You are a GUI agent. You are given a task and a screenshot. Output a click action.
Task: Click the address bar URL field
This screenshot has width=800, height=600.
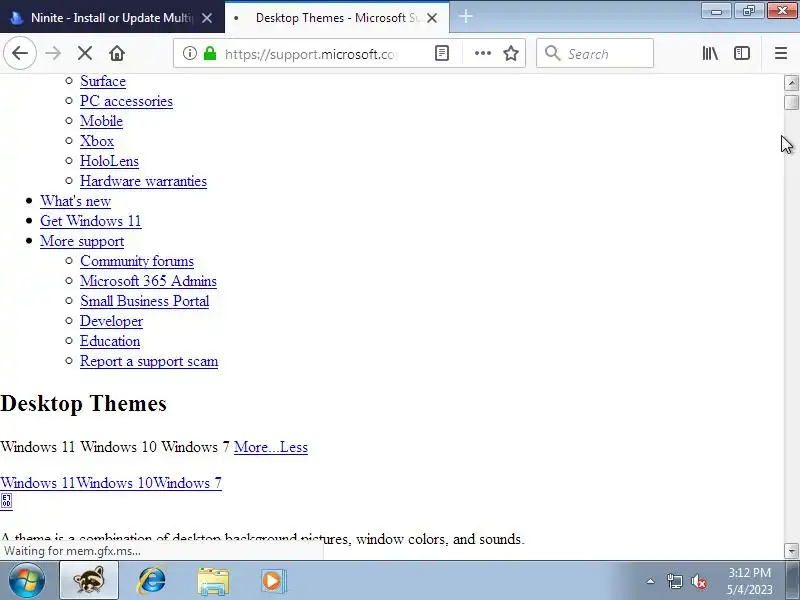[310, 54]
